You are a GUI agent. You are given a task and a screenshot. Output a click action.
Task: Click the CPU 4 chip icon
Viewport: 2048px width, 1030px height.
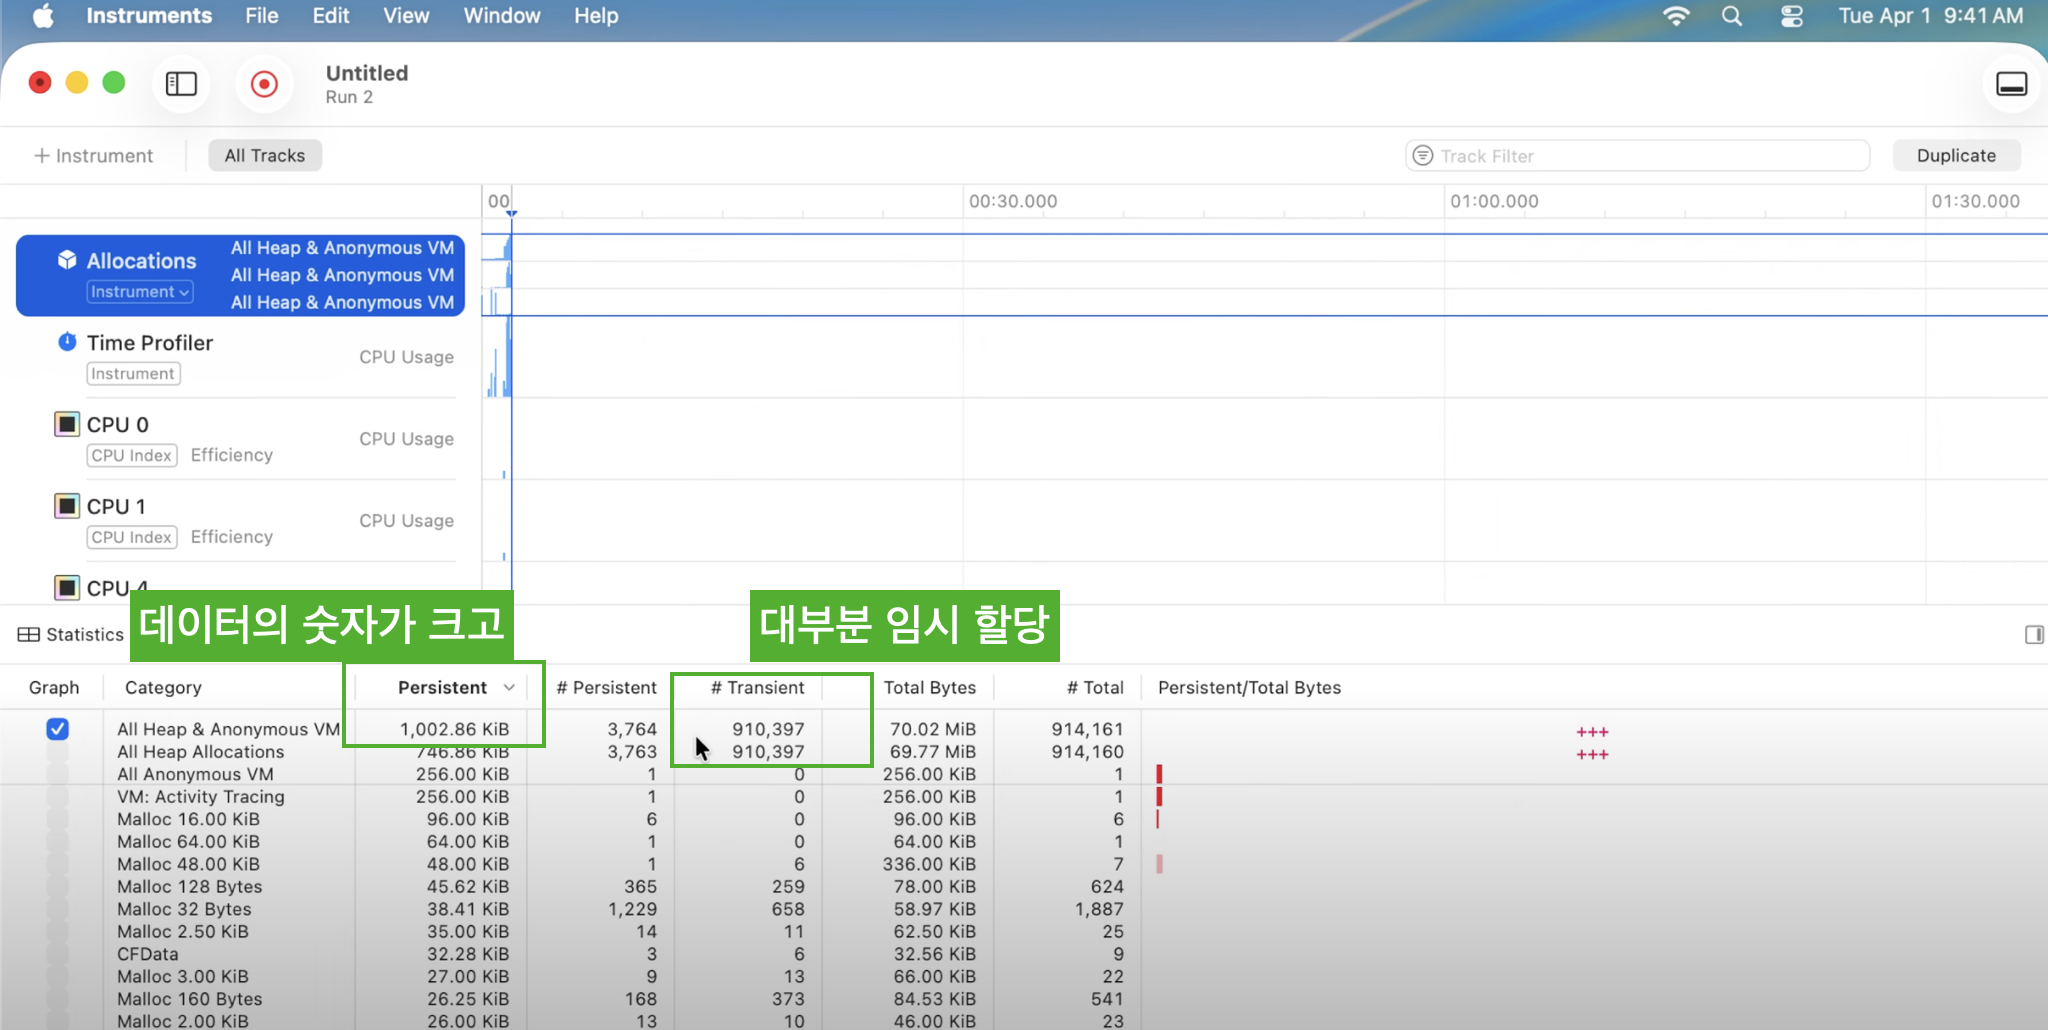67,587
